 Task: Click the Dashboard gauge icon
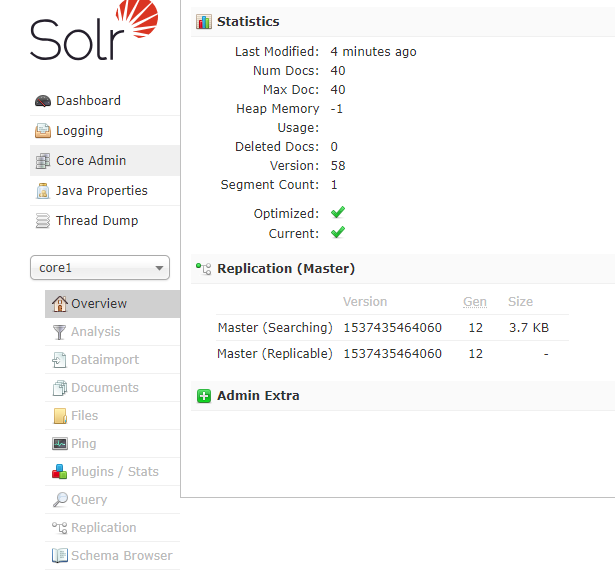point(43,101)
